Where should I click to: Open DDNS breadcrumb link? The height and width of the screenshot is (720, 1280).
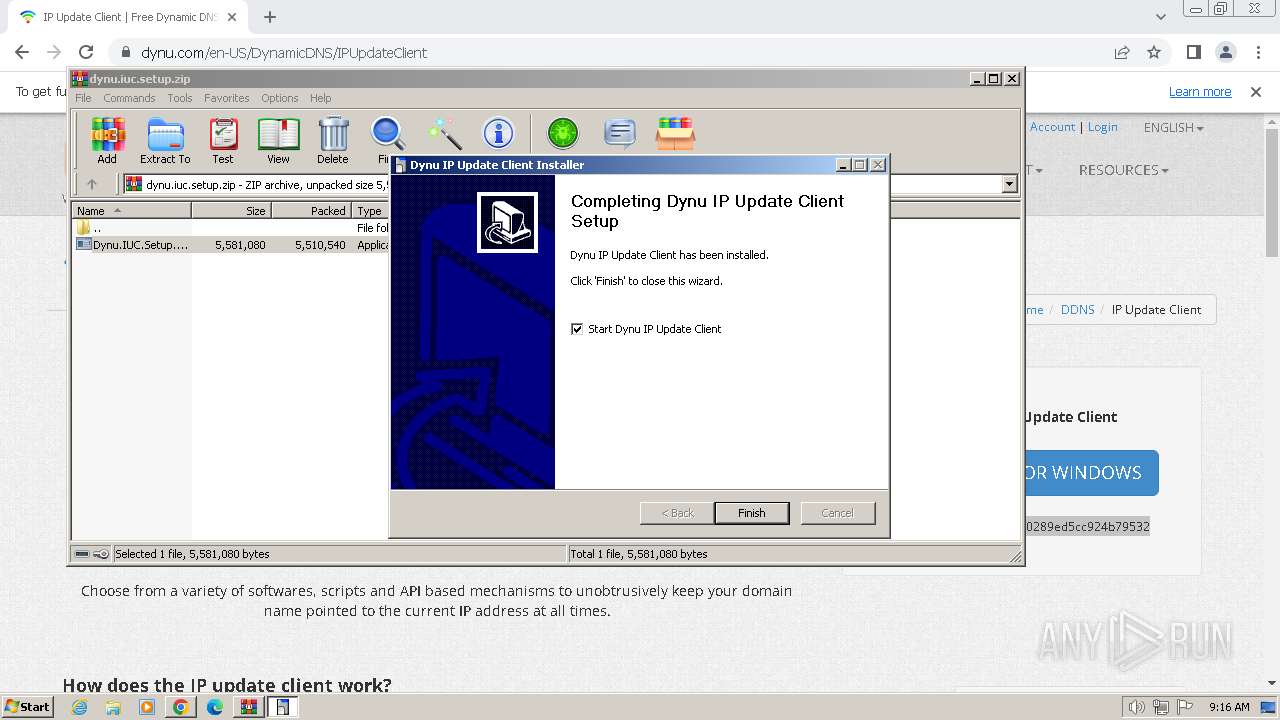[x=1078, y=309]
